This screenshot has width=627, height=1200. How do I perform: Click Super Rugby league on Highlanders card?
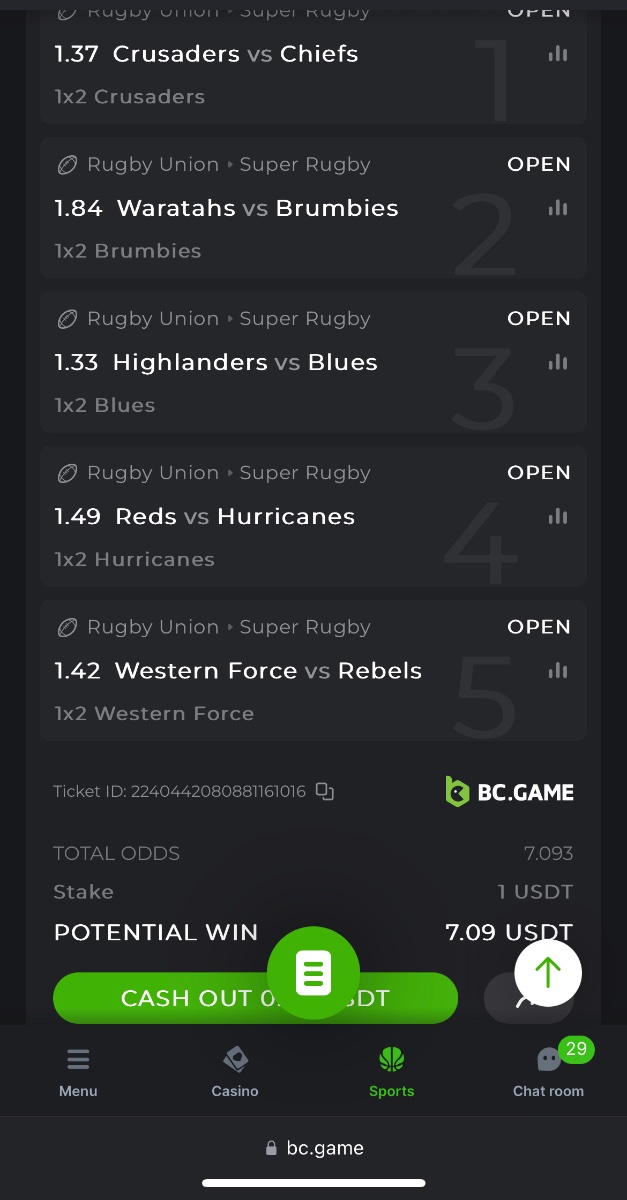coord(305,319)
